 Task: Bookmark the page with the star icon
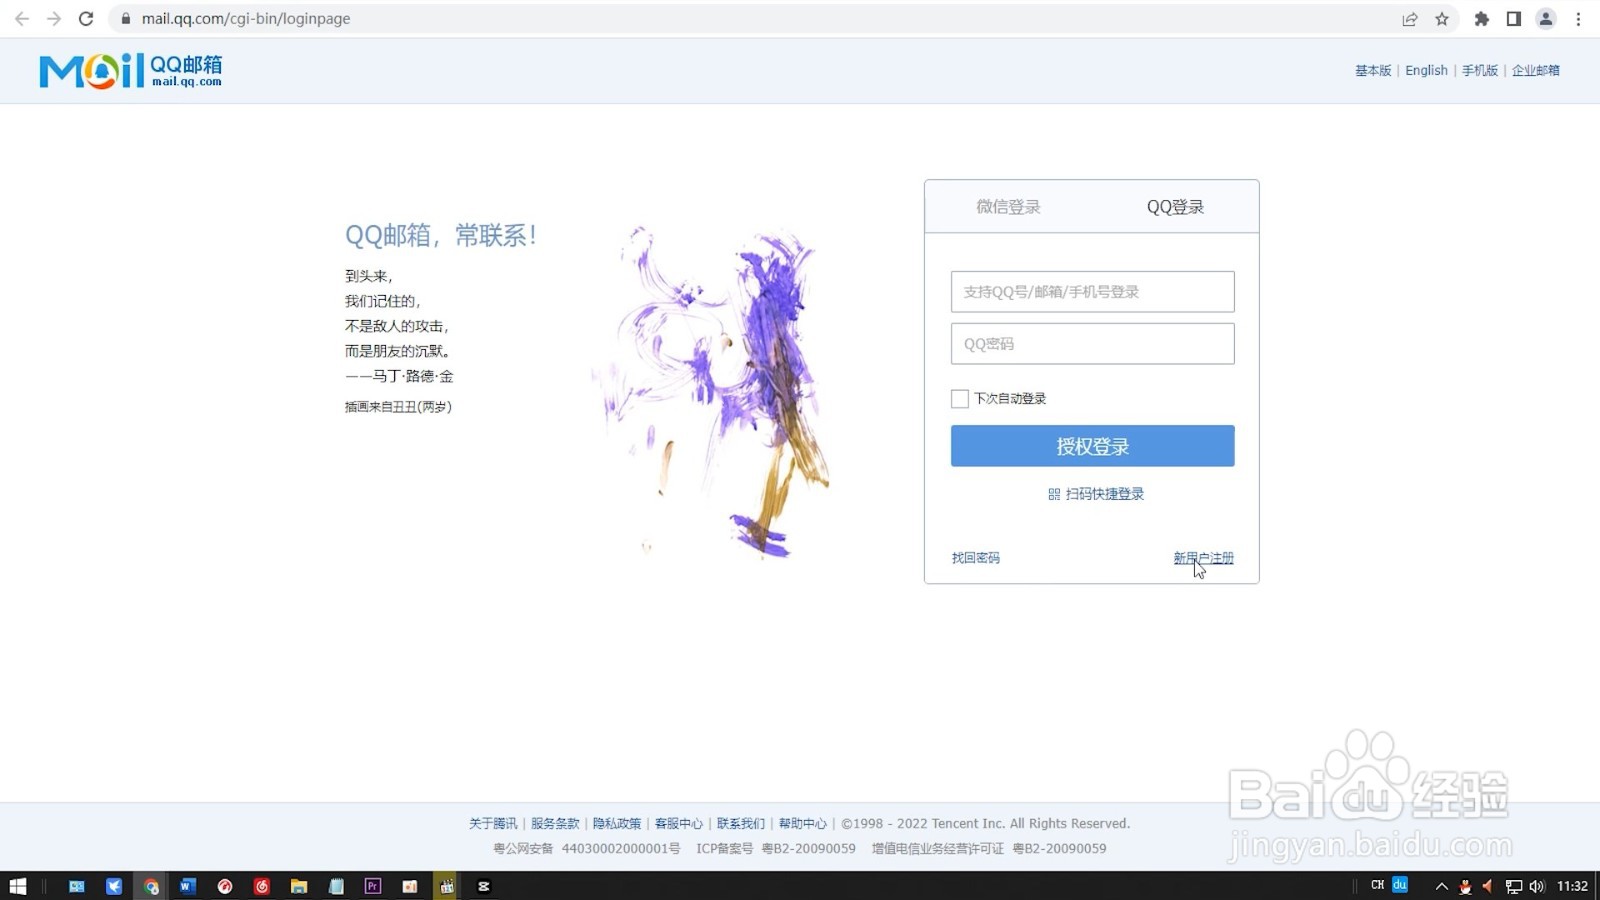(1443, 18)
